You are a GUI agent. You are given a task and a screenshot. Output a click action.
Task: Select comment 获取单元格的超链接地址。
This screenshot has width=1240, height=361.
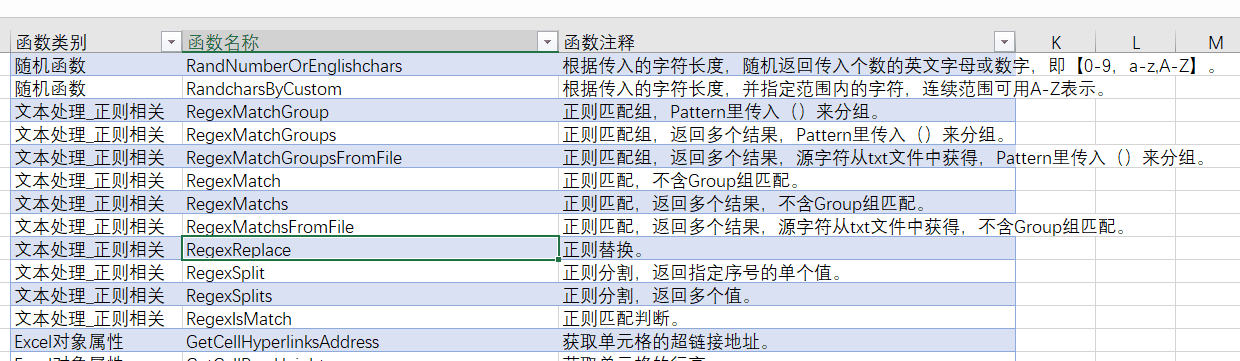click(x=787, y=342)
